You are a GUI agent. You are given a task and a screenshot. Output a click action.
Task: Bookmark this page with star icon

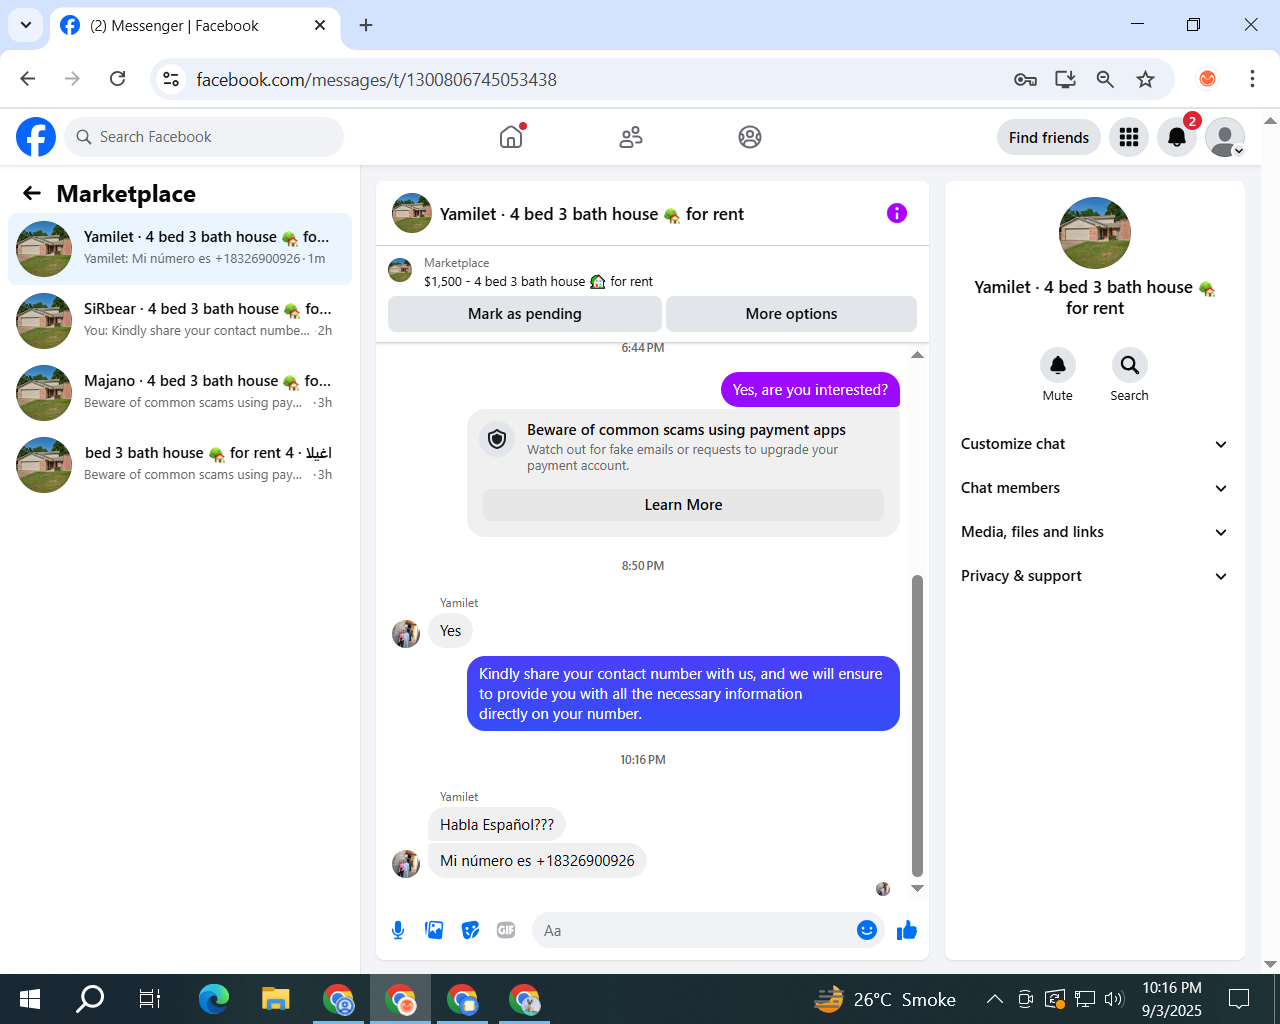pyautogui.click(x=1146, y=79)
